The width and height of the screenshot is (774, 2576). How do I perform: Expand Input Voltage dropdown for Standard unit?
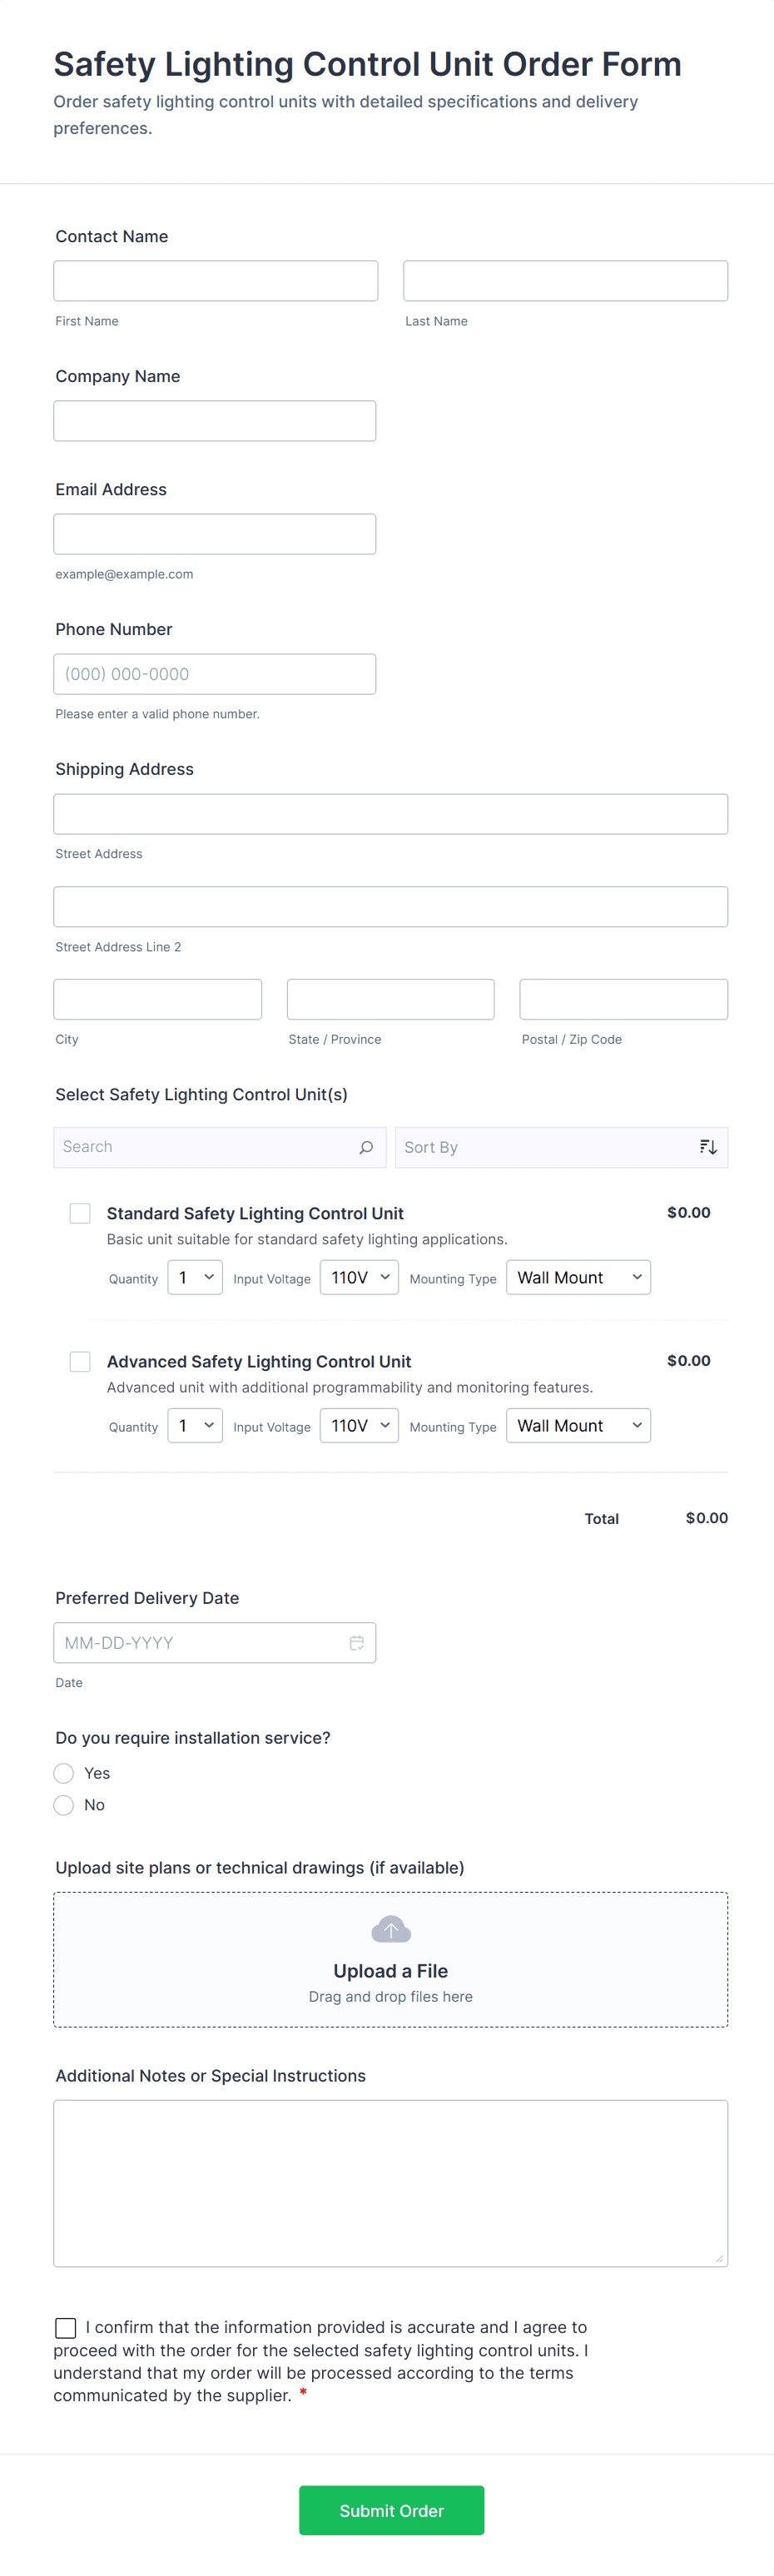(x=359, y=1277)
